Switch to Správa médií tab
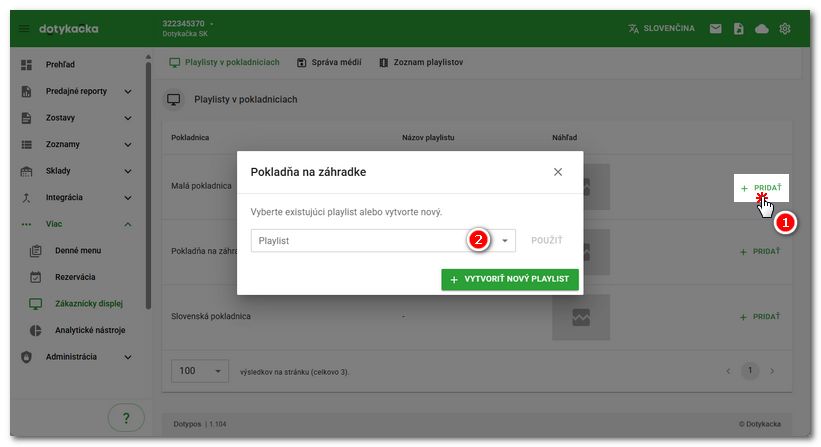Viewport: 821px width, 447px height. coord(329,63)
